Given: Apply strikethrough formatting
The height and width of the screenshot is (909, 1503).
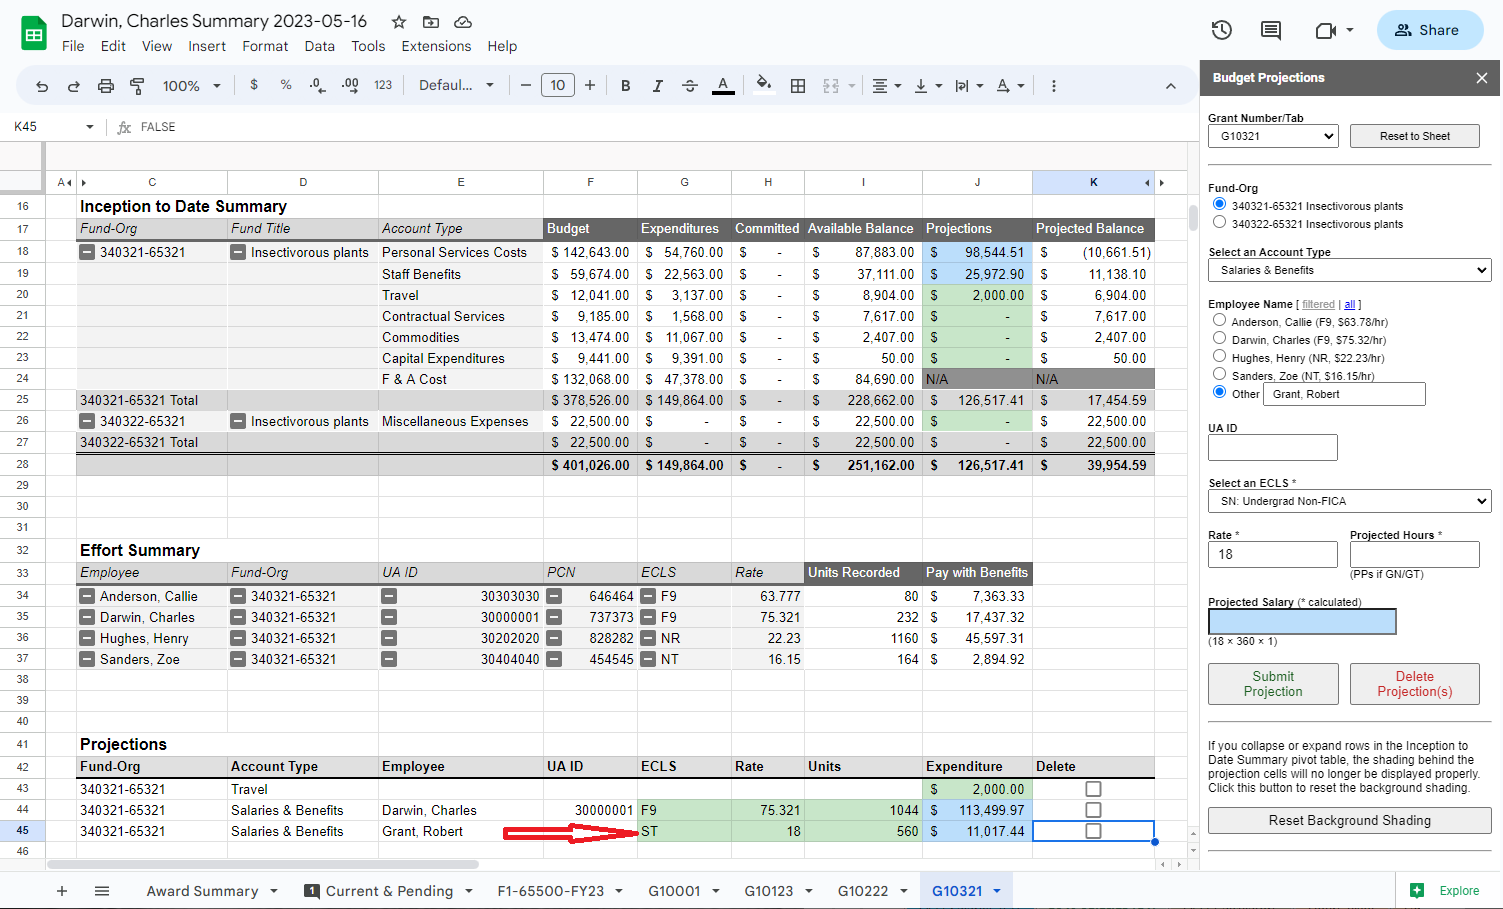Looking at the screenshot, I should click(x=689, y=85).
